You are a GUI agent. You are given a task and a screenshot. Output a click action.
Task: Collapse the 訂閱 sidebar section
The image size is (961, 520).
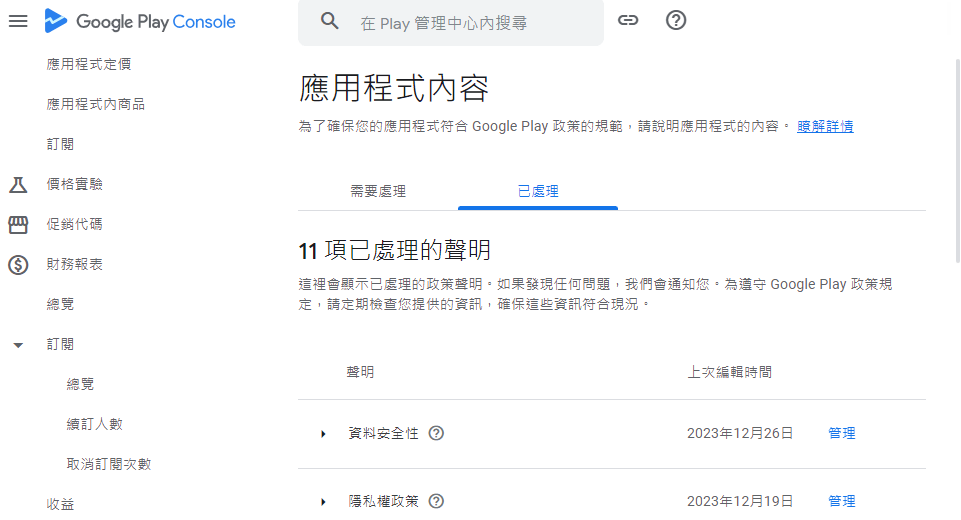coord(18,345)
